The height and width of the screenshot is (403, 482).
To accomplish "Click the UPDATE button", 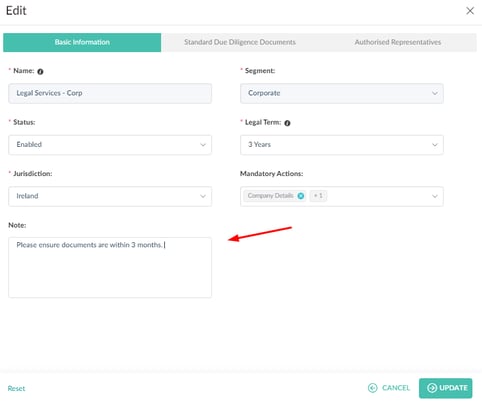I will click(x=446, y=388).
